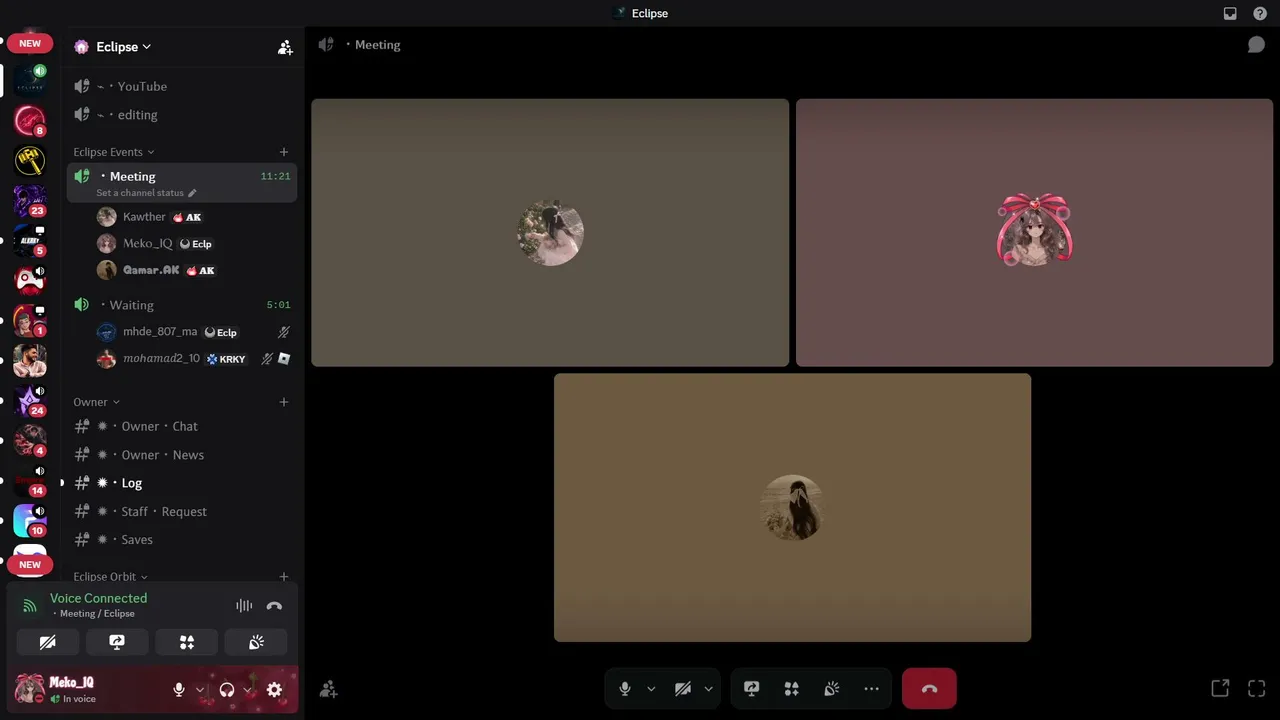Viewport: 1280px width, 720px height.
Task: Open soundboard in the voice panel
Action: click(x=256, y=642)
